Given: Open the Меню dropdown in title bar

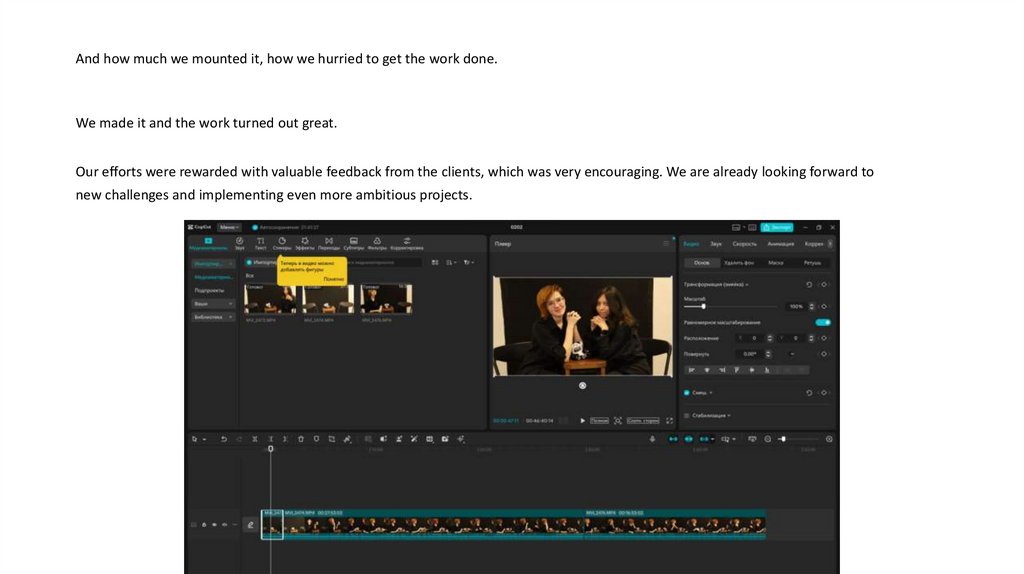Looking at the screenshot, I should tap(229, 227).
